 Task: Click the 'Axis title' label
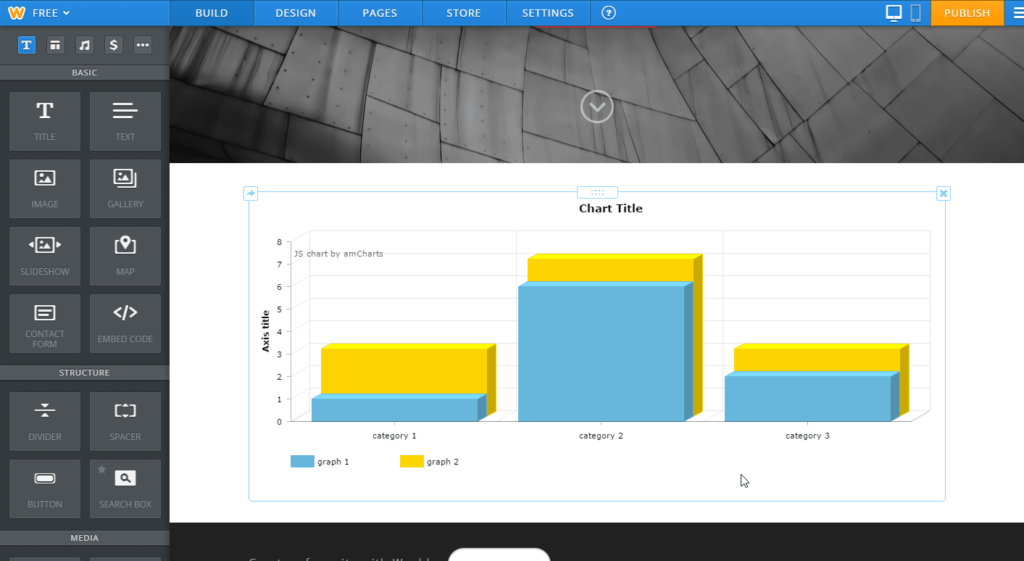click(265, 331)
